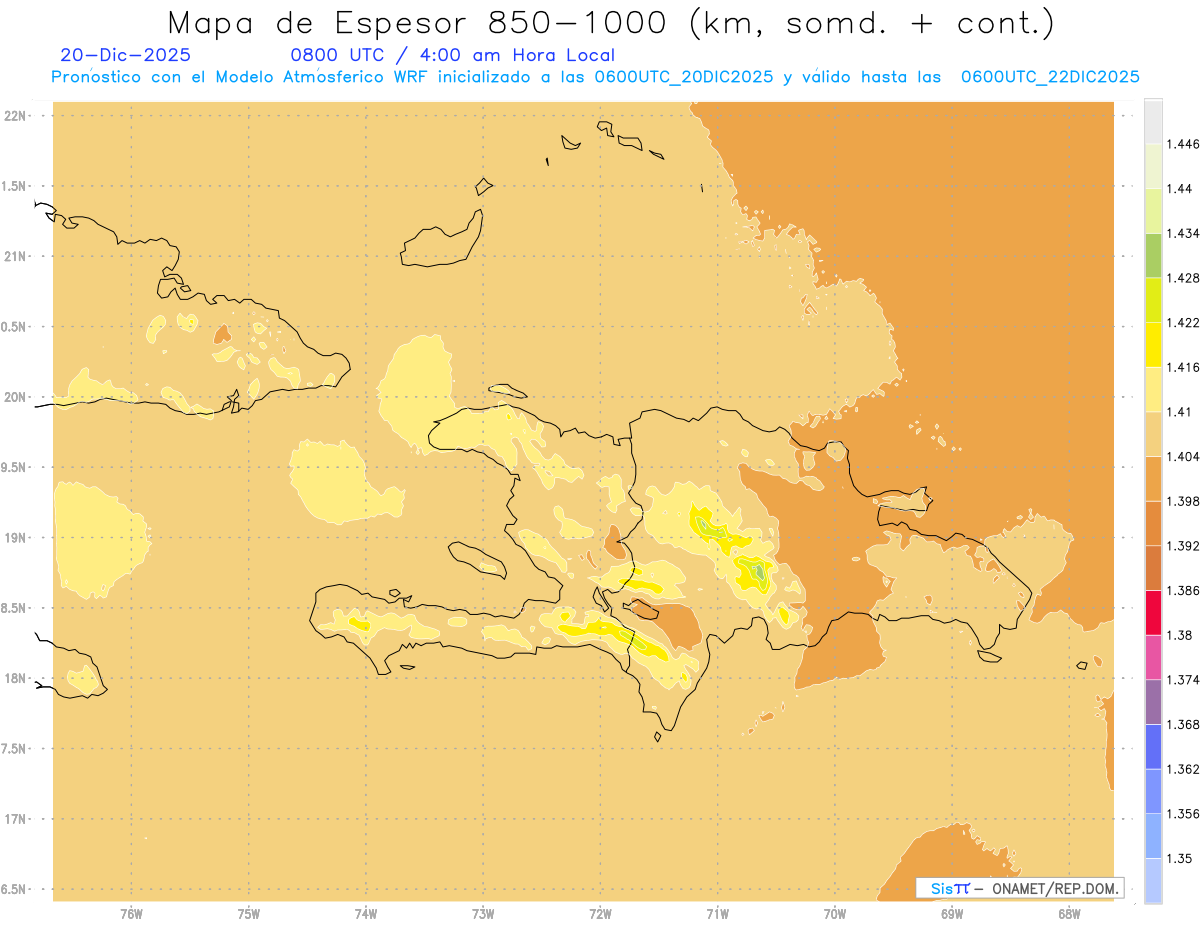Image resolution: width=1200 pixels, height=927 pixels.
Task: Click the '17N' latitude label
Action: tap(15, 819)
